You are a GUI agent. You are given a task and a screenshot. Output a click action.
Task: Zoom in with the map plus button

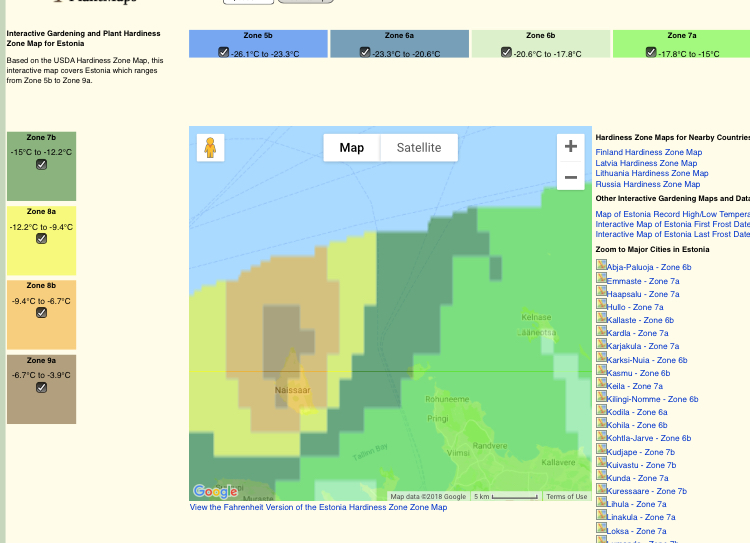(x=570, y=146)
